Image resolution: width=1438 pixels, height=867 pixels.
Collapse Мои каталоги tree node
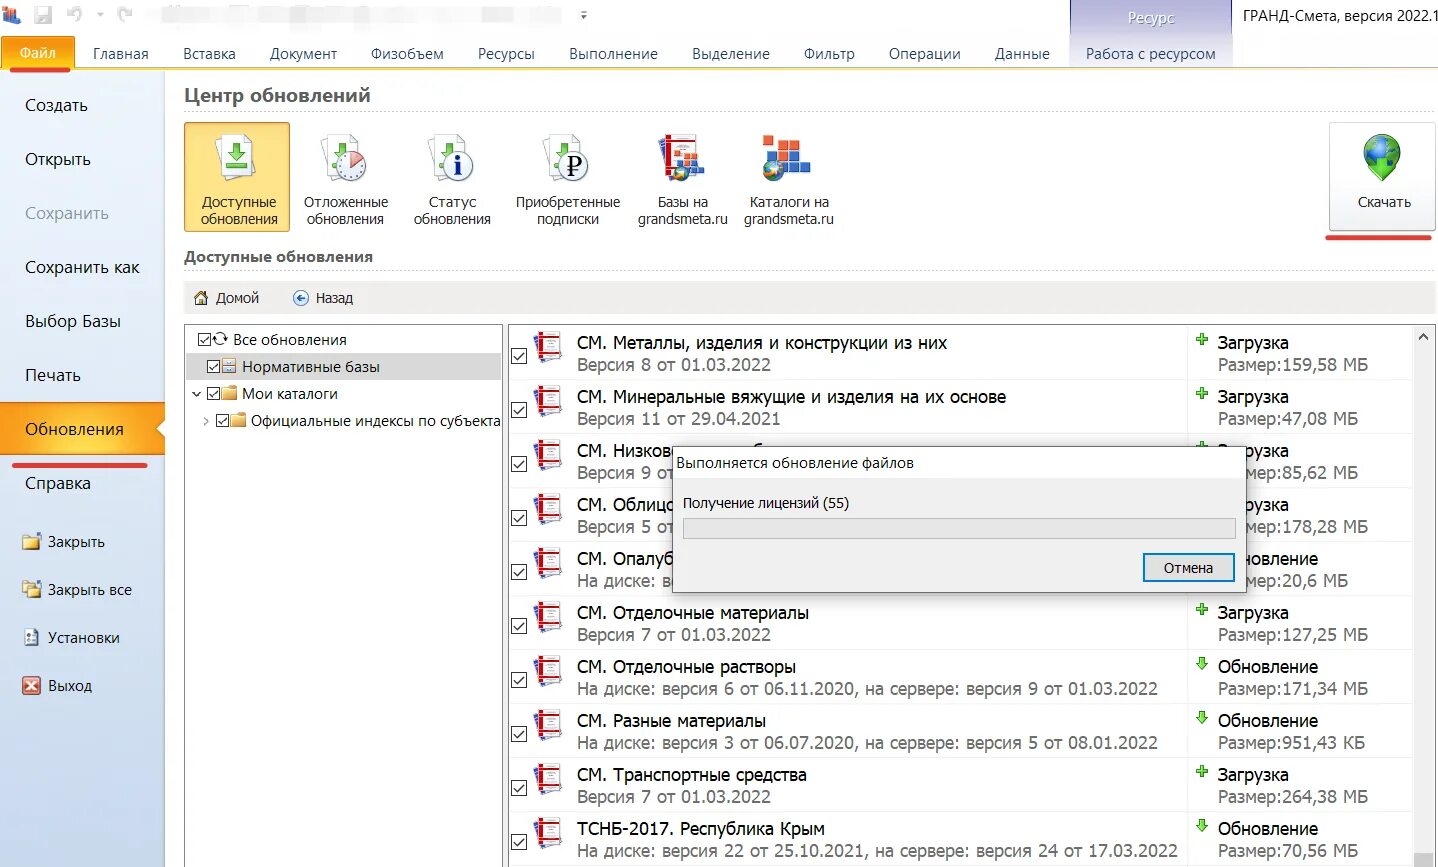pos(197,394)
